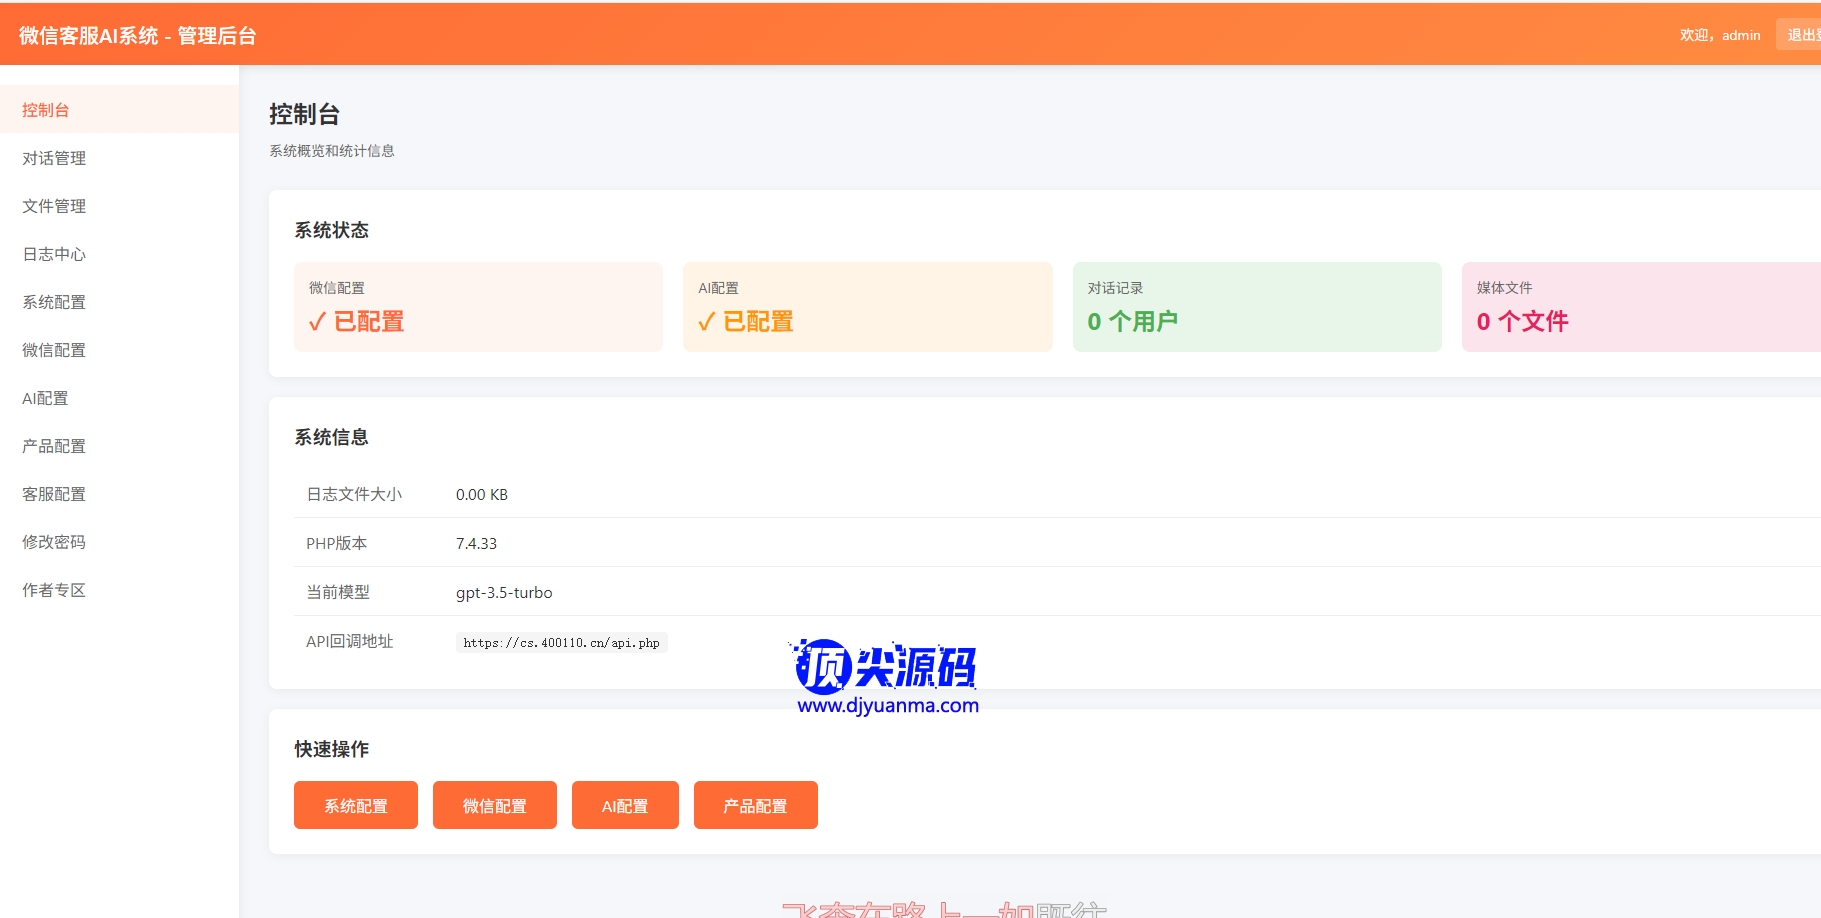Open AI配置 from the sidebar menu
The height and width of the screenshot is (918, 1821).
46,398
